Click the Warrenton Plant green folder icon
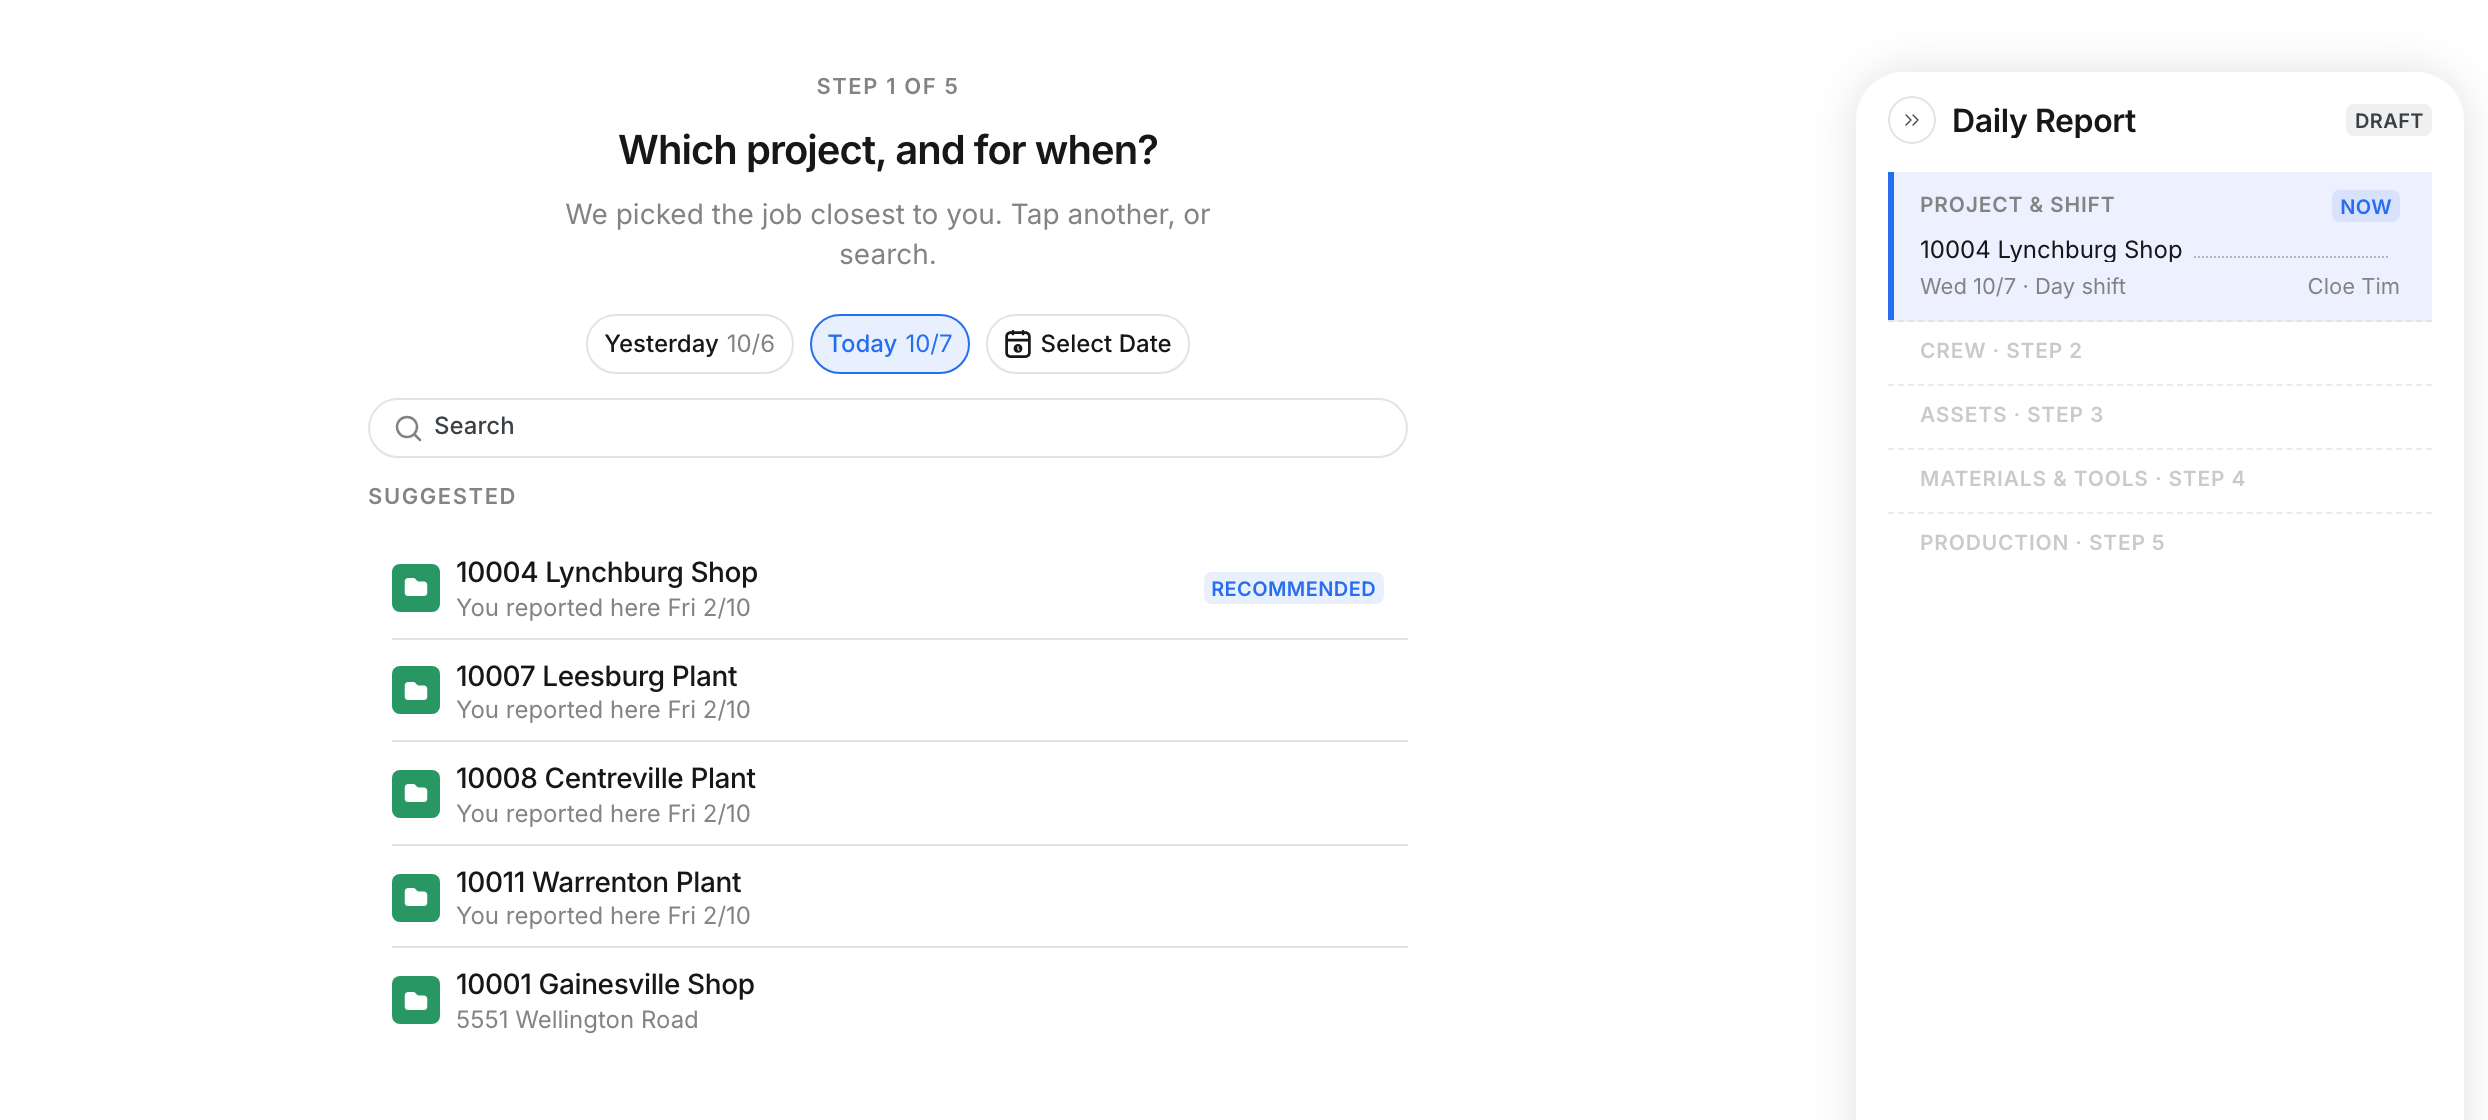This screenshot has height=1120, width=2488. pos(416,898)
